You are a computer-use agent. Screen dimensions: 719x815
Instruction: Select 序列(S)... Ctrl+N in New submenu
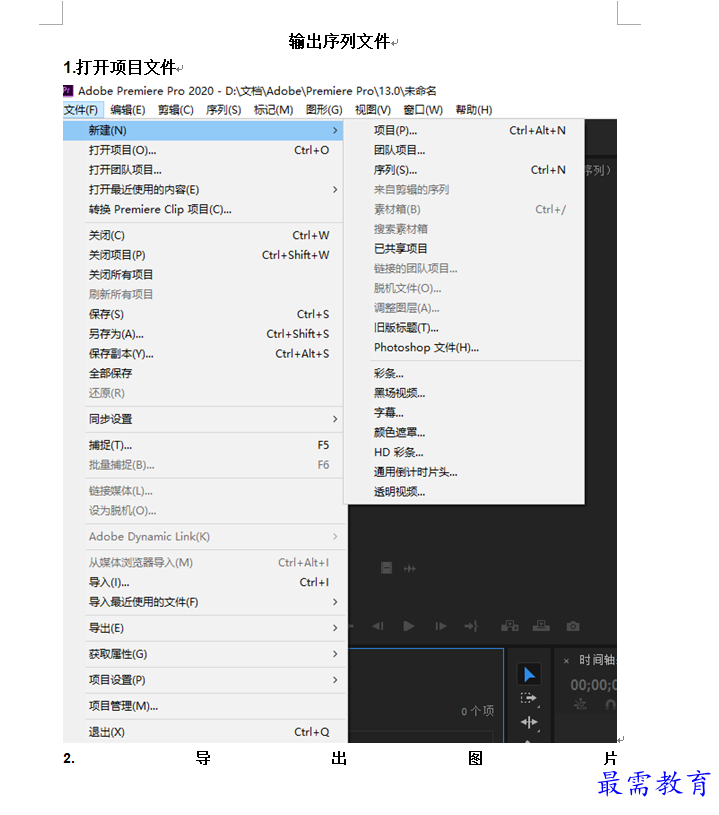464,170
